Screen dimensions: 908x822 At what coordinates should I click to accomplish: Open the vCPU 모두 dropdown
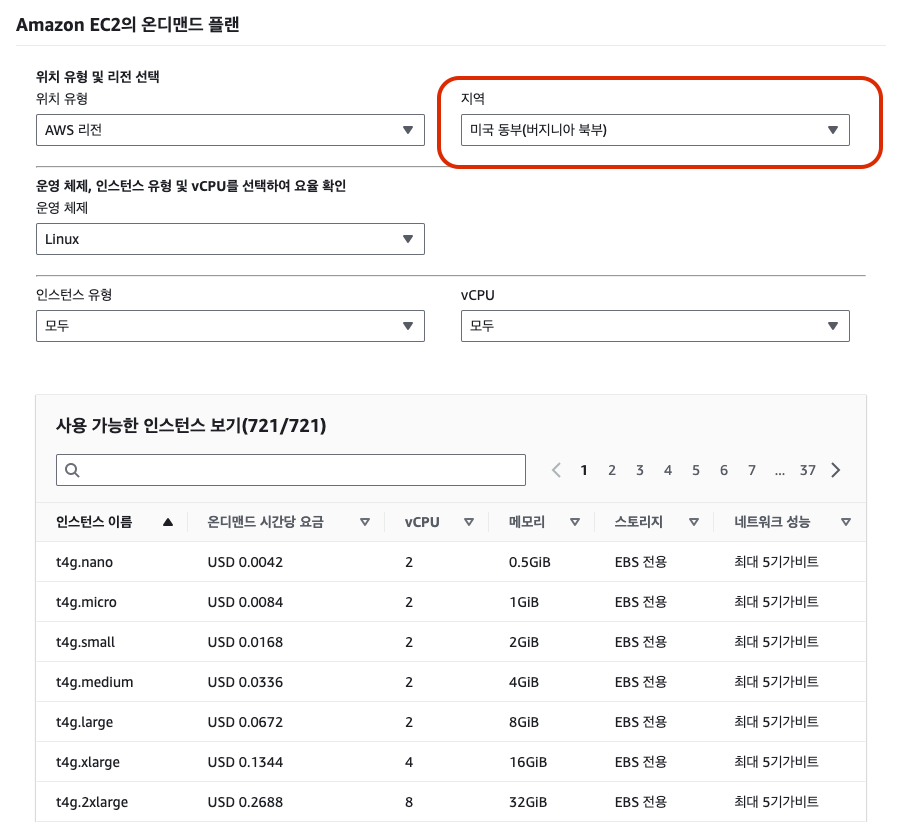click(655, 326)
